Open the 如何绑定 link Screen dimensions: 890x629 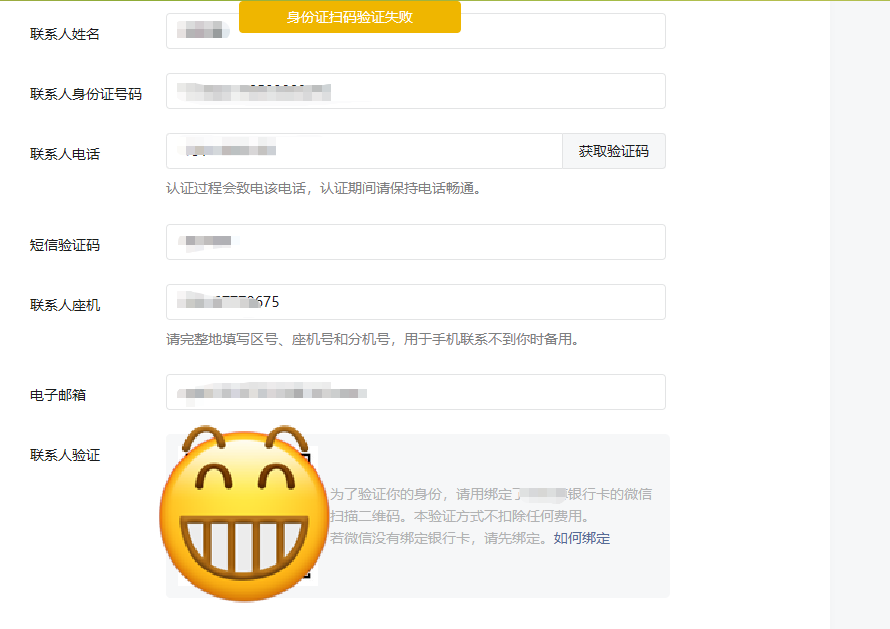[582, 538]
